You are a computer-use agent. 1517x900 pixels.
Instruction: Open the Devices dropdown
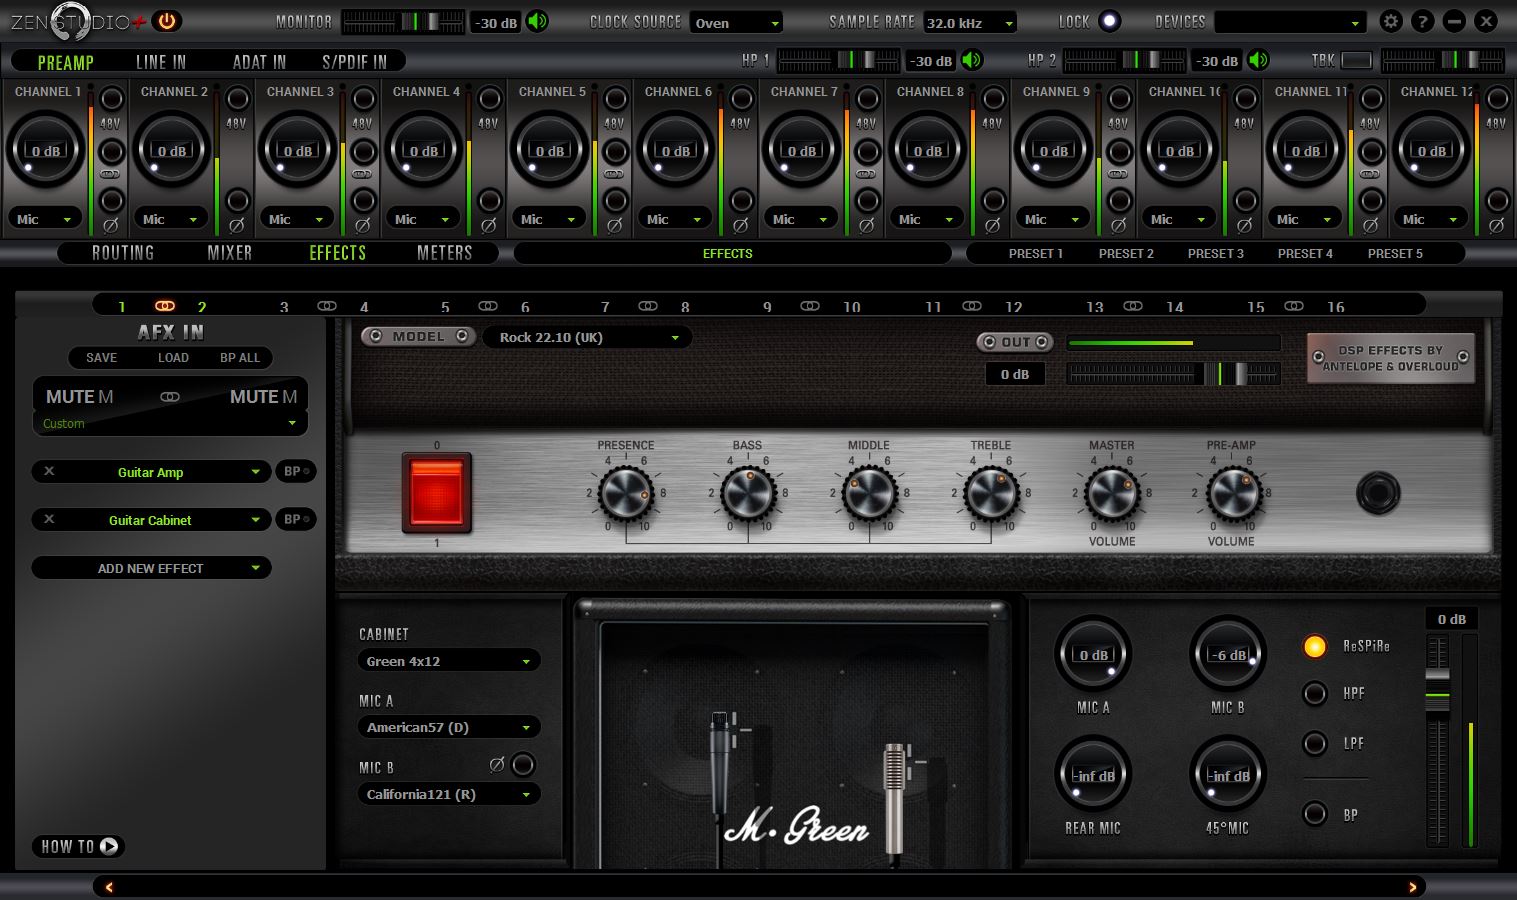[x=1290, y=22]
